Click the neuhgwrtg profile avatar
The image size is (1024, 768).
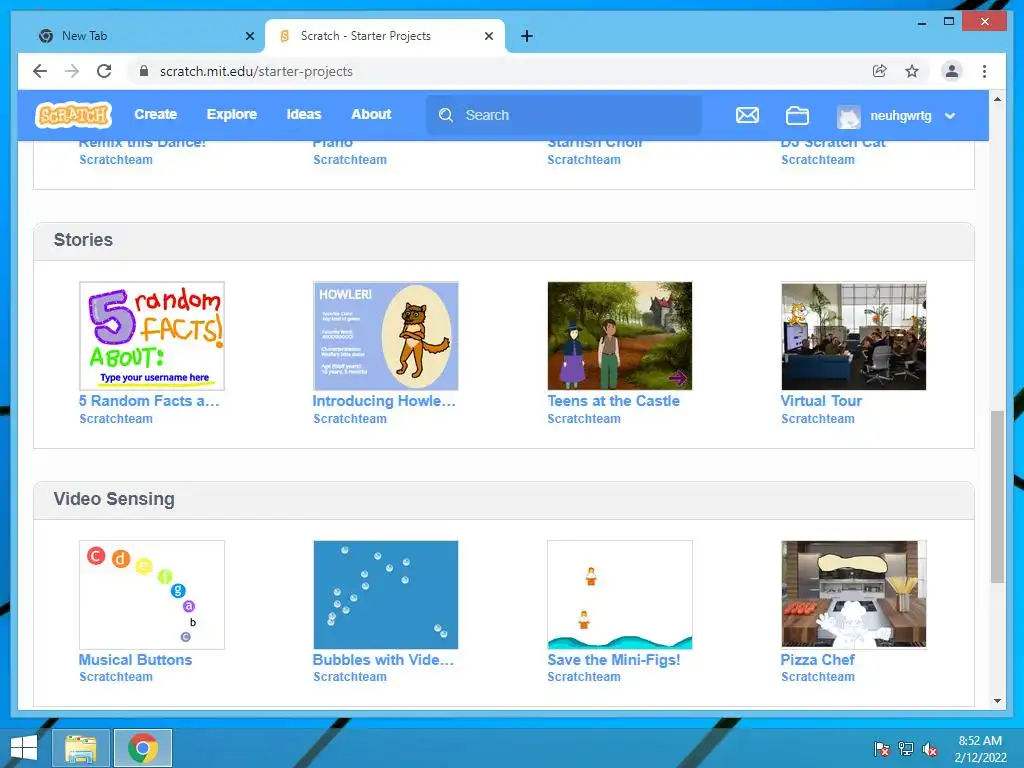848,116
